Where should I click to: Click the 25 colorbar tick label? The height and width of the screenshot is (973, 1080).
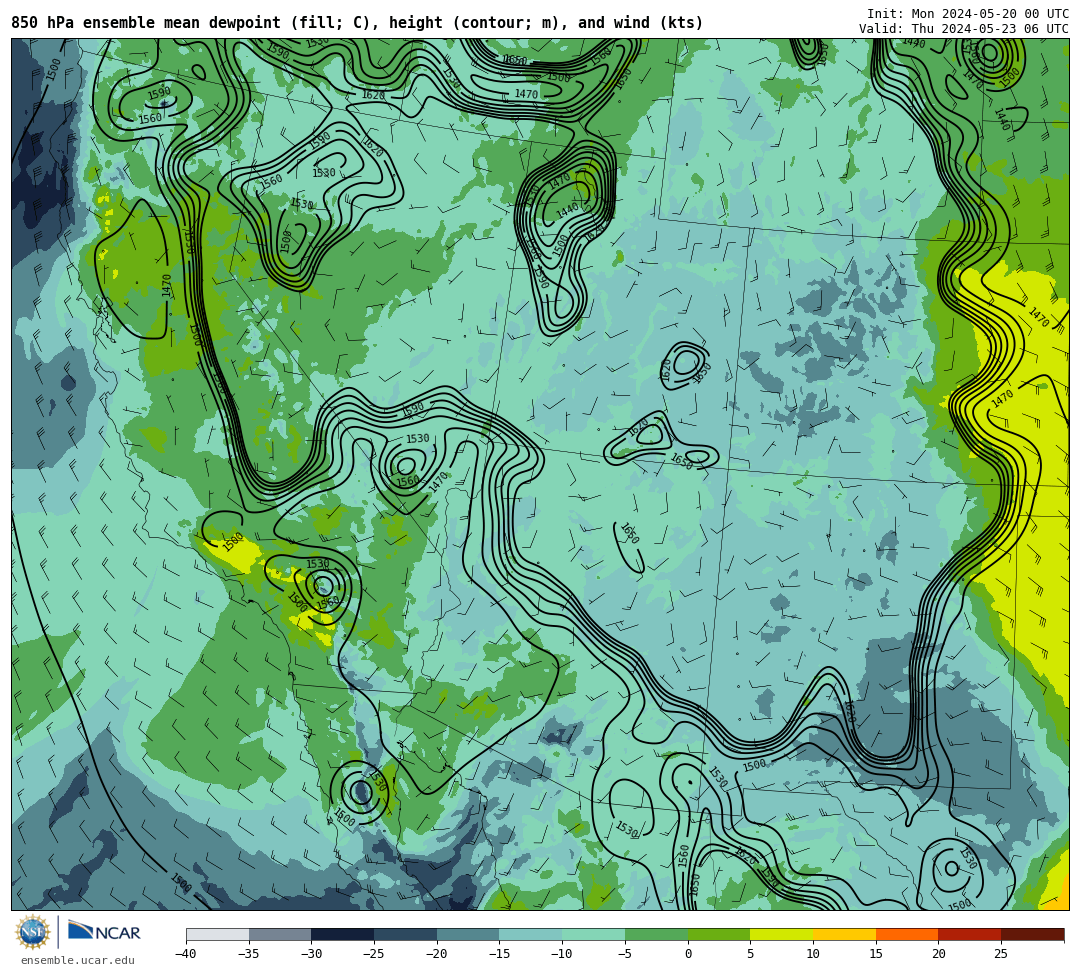(1001, 954)
